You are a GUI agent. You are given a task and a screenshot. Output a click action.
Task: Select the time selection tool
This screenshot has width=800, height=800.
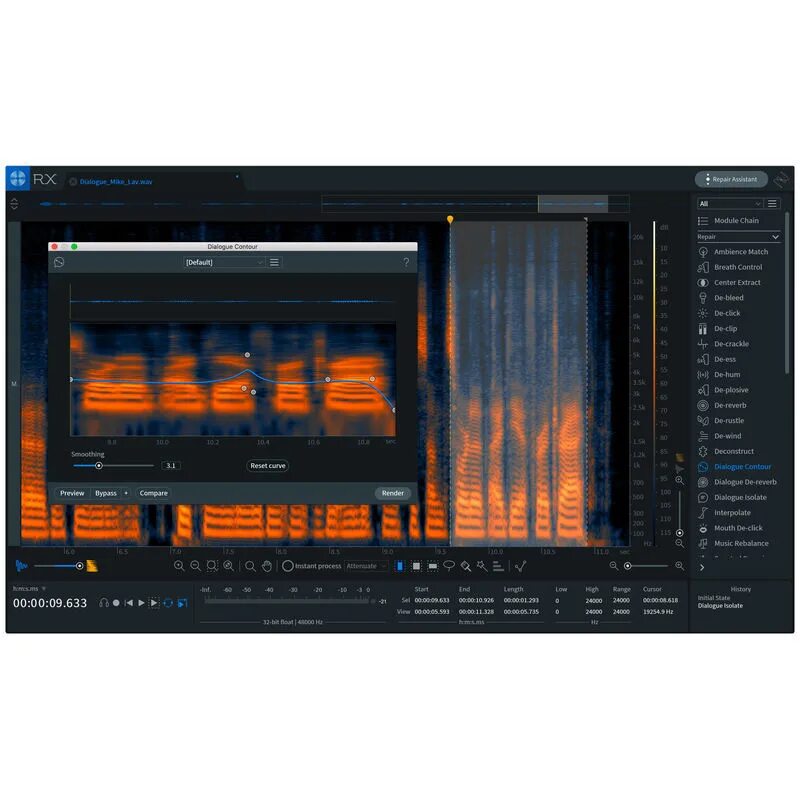click(400, 566)
